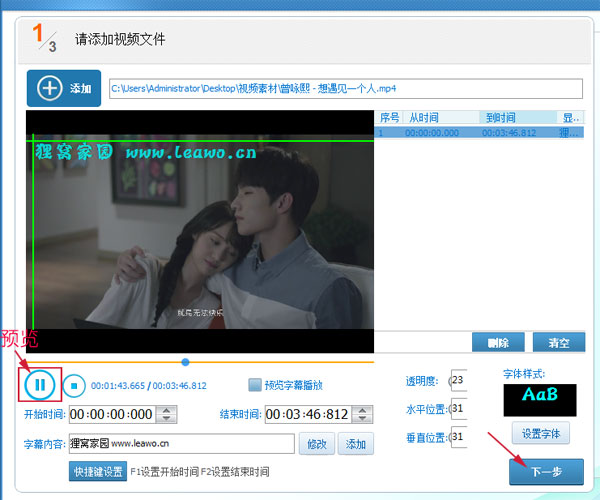The height and width of the screenshot is (500, 600).
Task: Click the 到时间 column header
Action: pyautogui.click(x=518, y=117)
